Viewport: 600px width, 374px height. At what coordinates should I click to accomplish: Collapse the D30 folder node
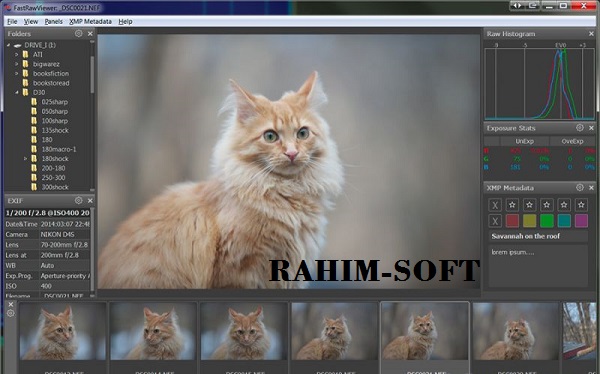pyautogui.click(x=16, y=92)
